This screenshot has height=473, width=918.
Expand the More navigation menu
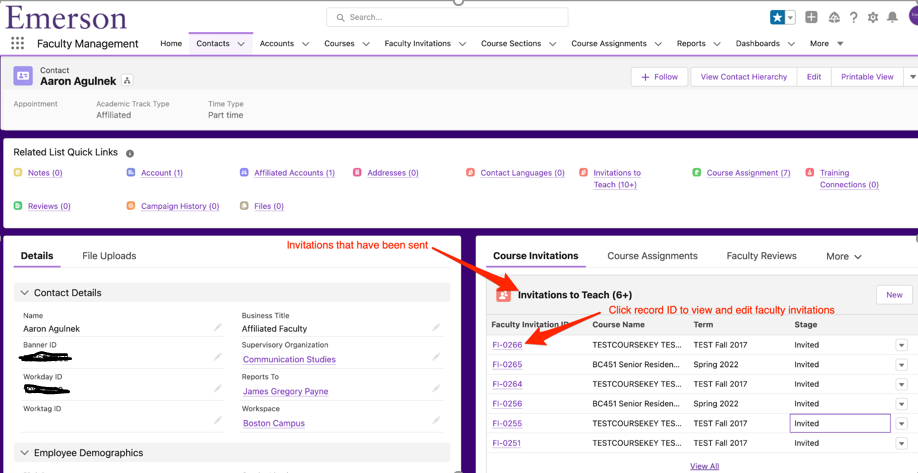click(x=826, y=44)
